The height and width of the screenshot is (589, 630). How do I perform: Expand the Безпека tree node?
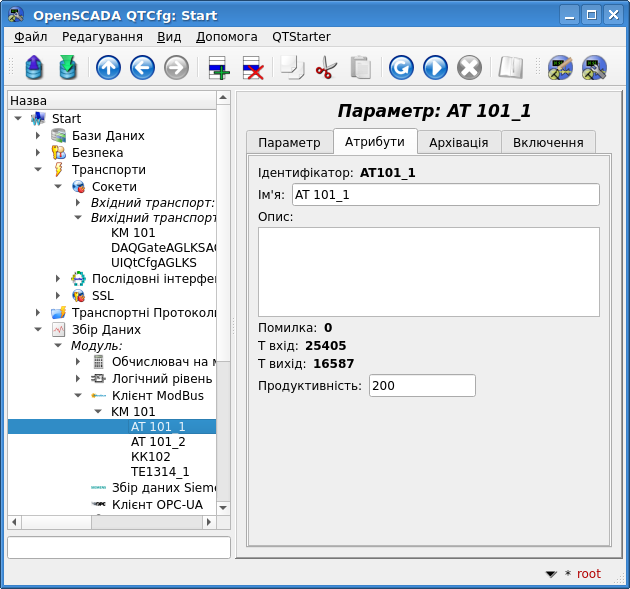tap(38, 153)
